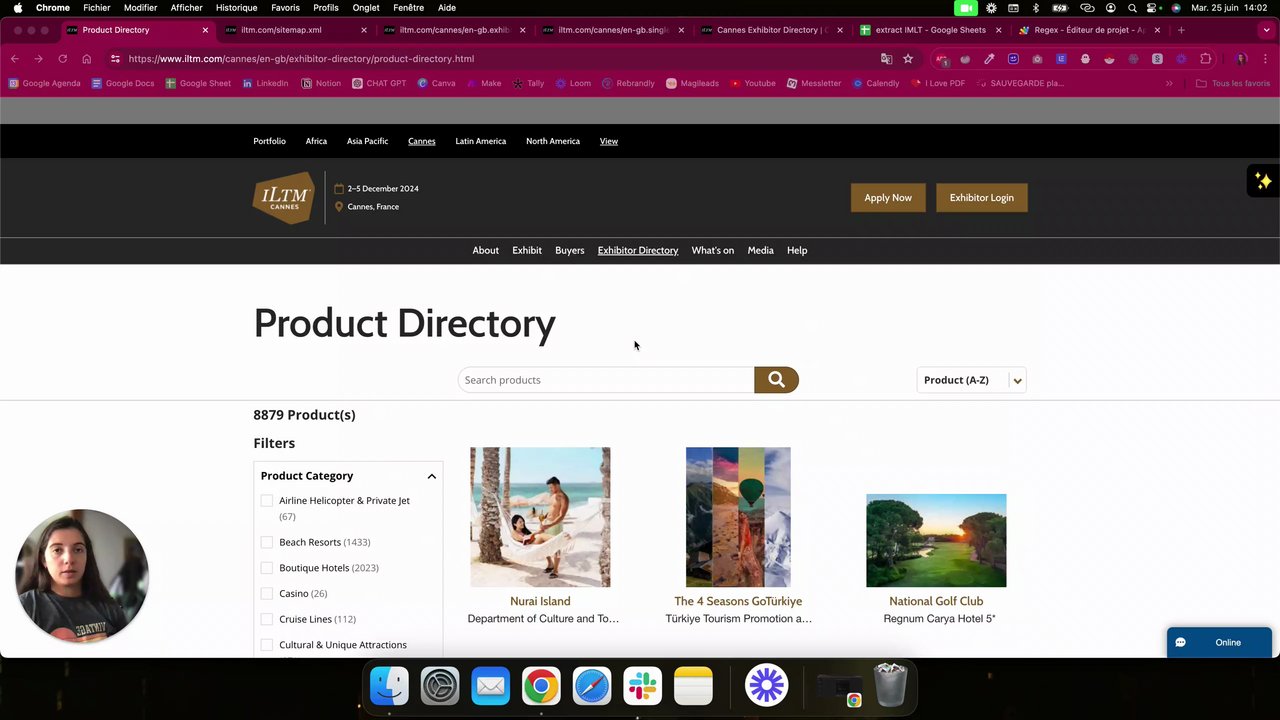This screenshot has height=720, width=1280.
Task: Click the Loom camera bubble of presenter
Action: (82, 575)
